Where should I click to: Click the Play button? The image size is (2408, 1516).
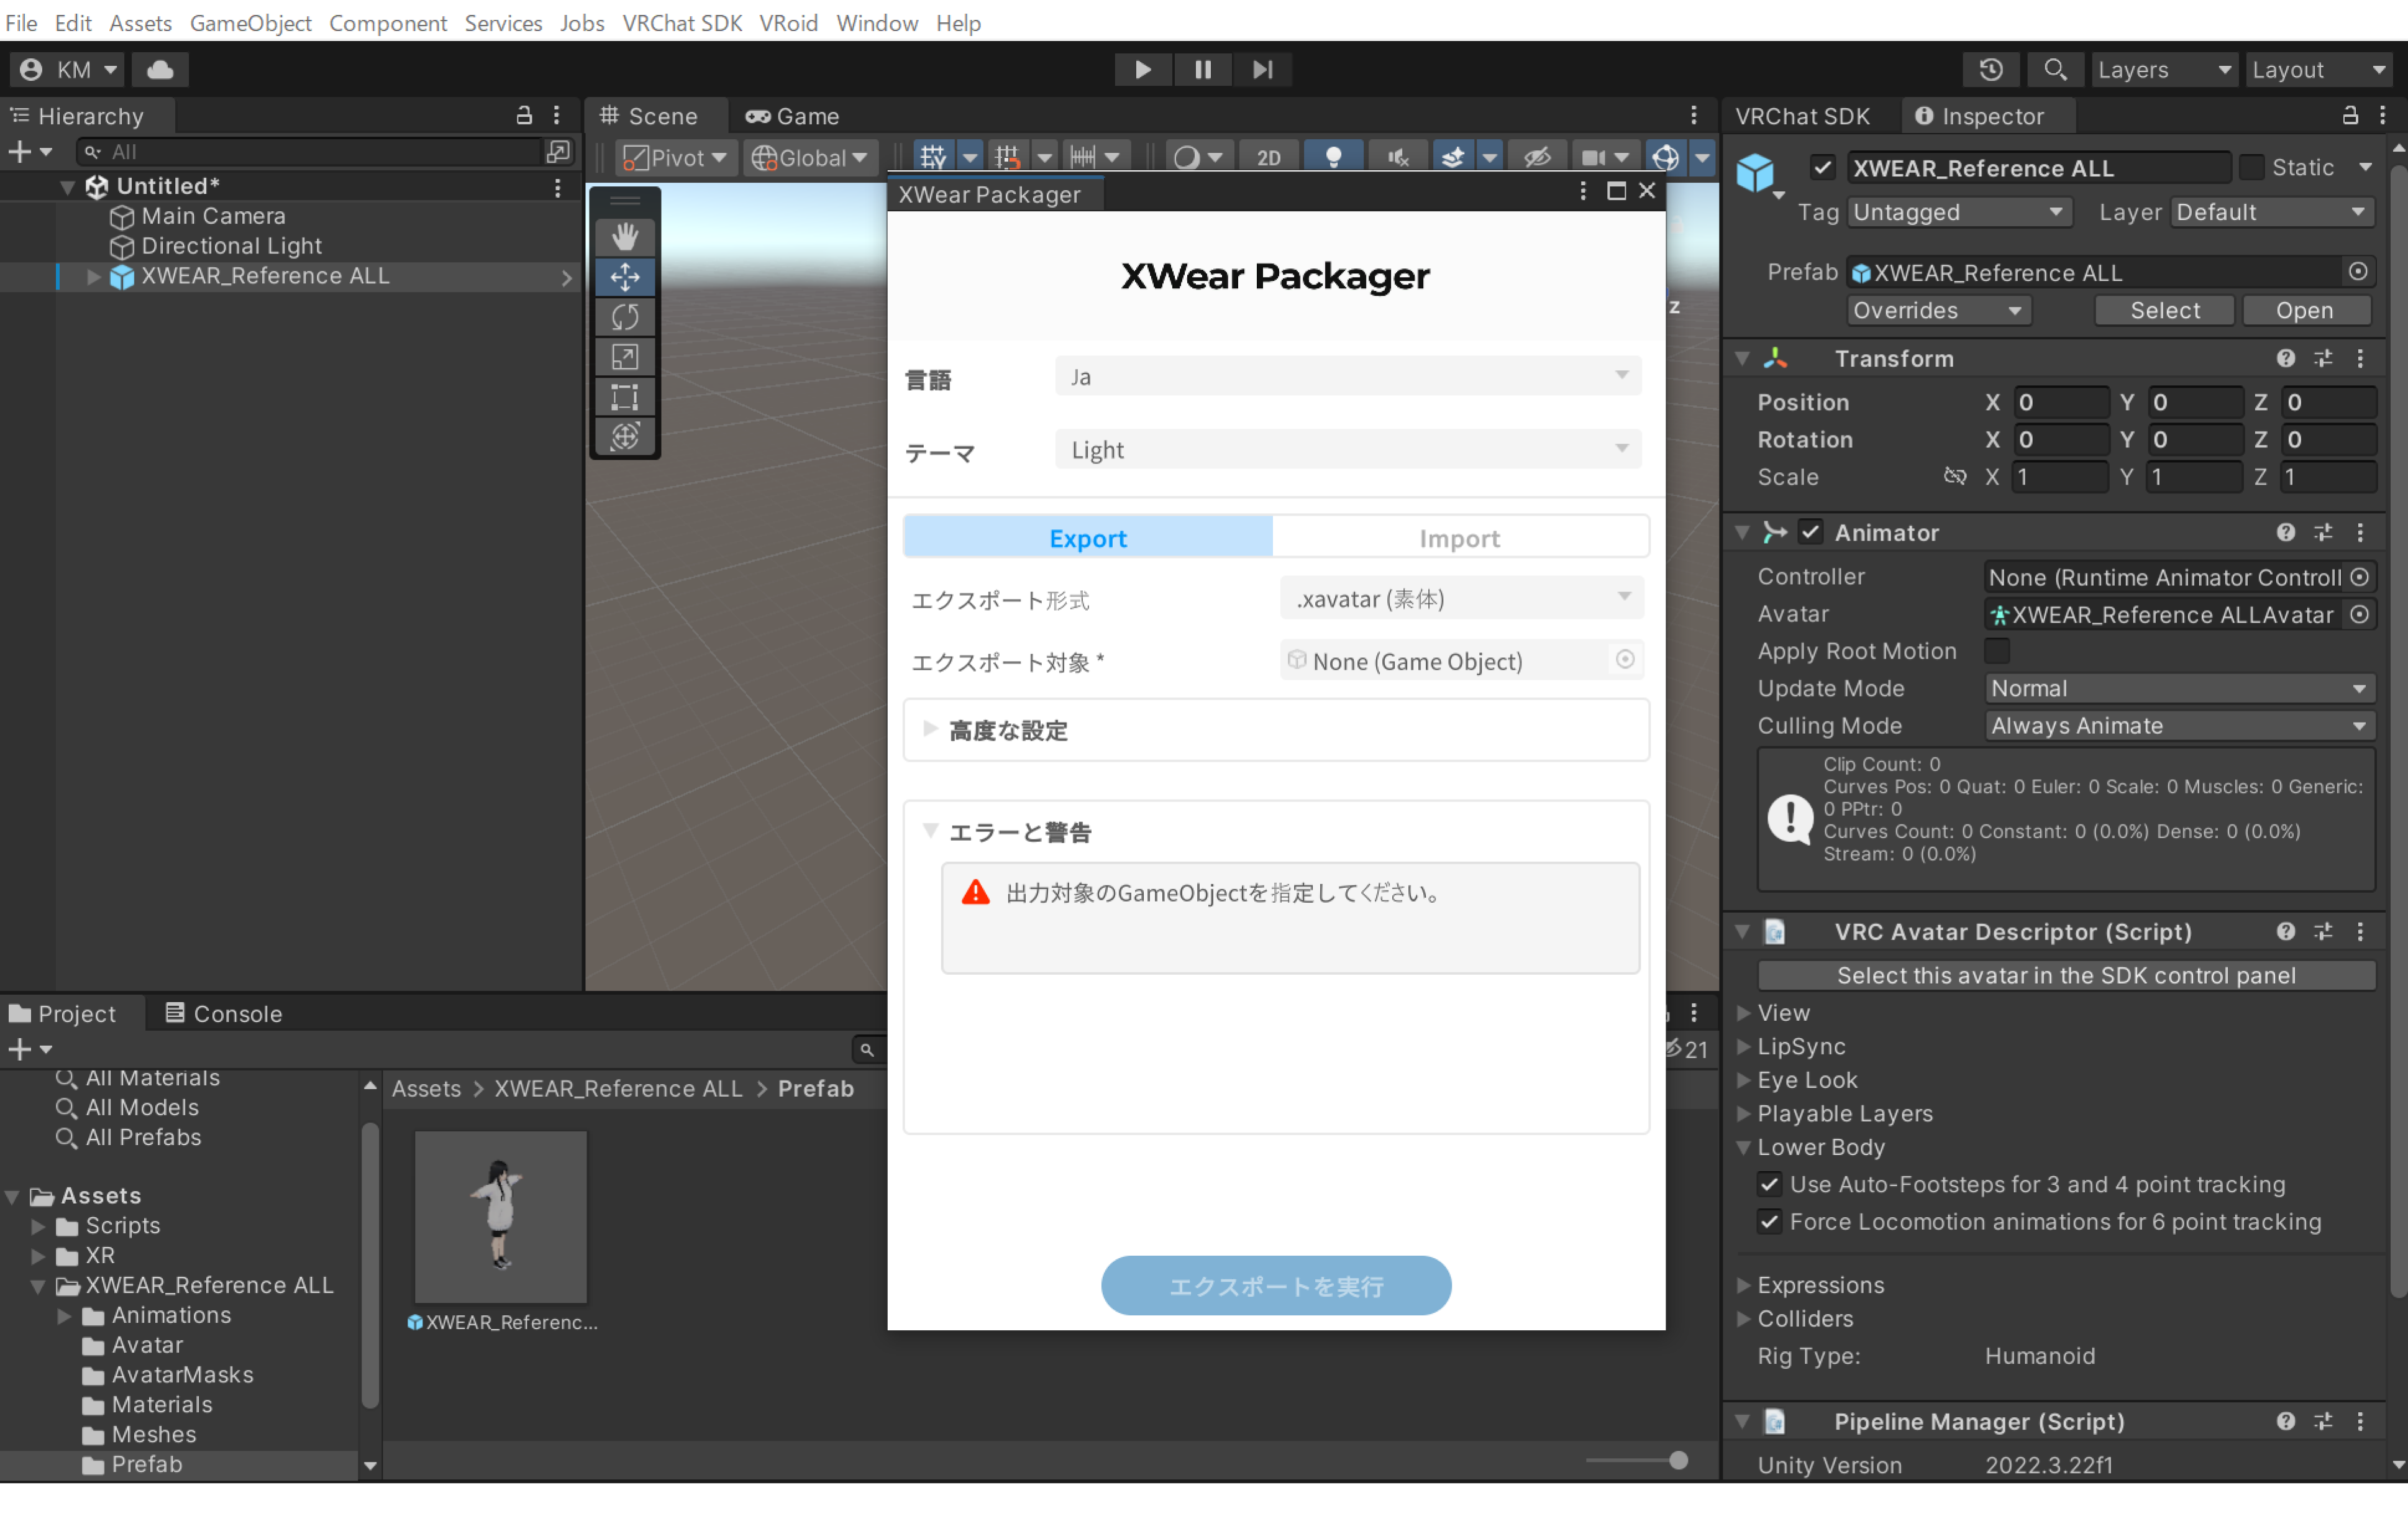click(x=1143, y=69)
